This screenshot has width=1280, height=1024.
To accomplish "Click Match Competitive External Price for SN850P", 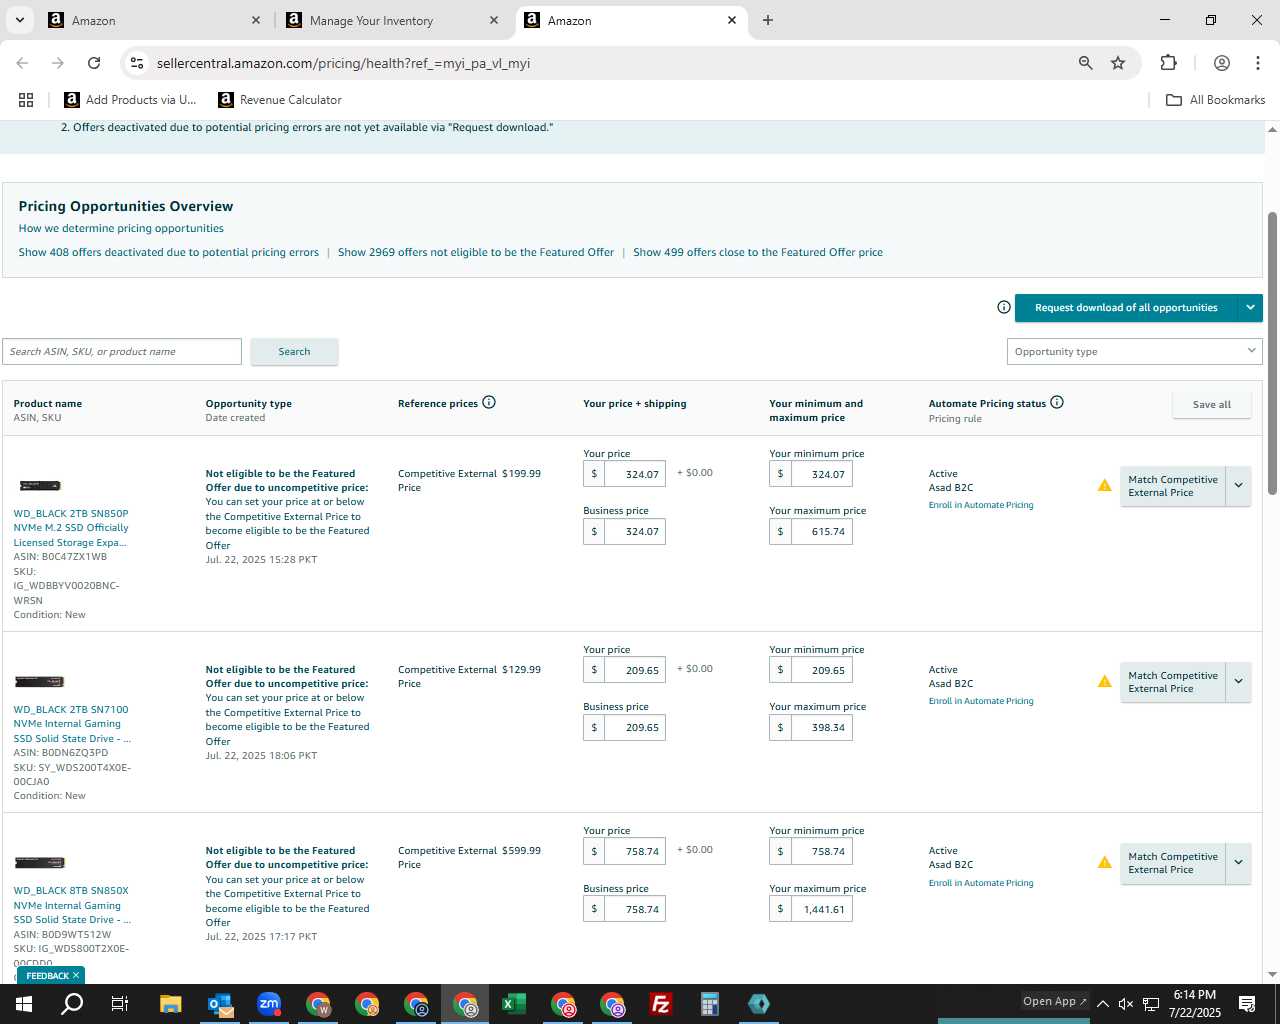I will click(x=1173, y=486).
